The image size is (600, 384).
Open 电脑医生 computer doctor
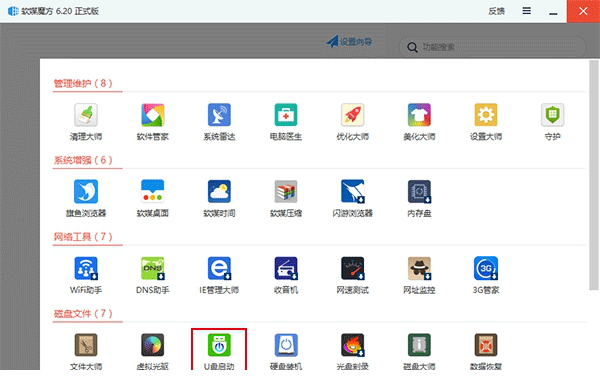pos(285,122)
